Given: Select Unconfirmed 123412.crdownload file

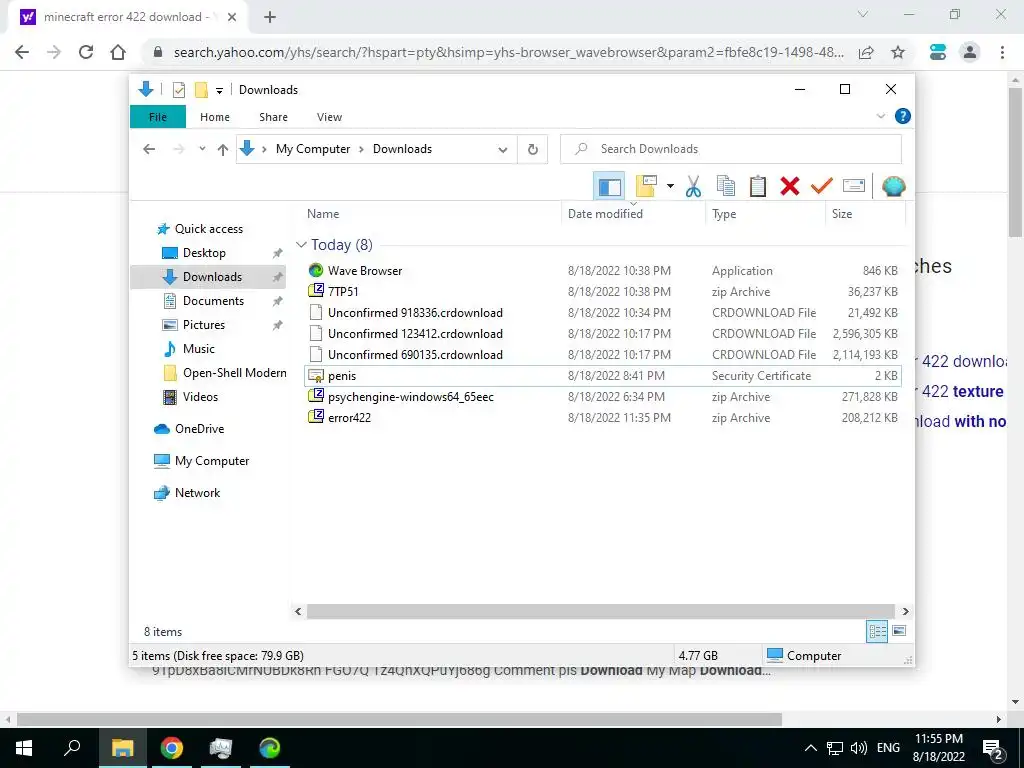Looking at the screenshot, I should click(602, 333).
